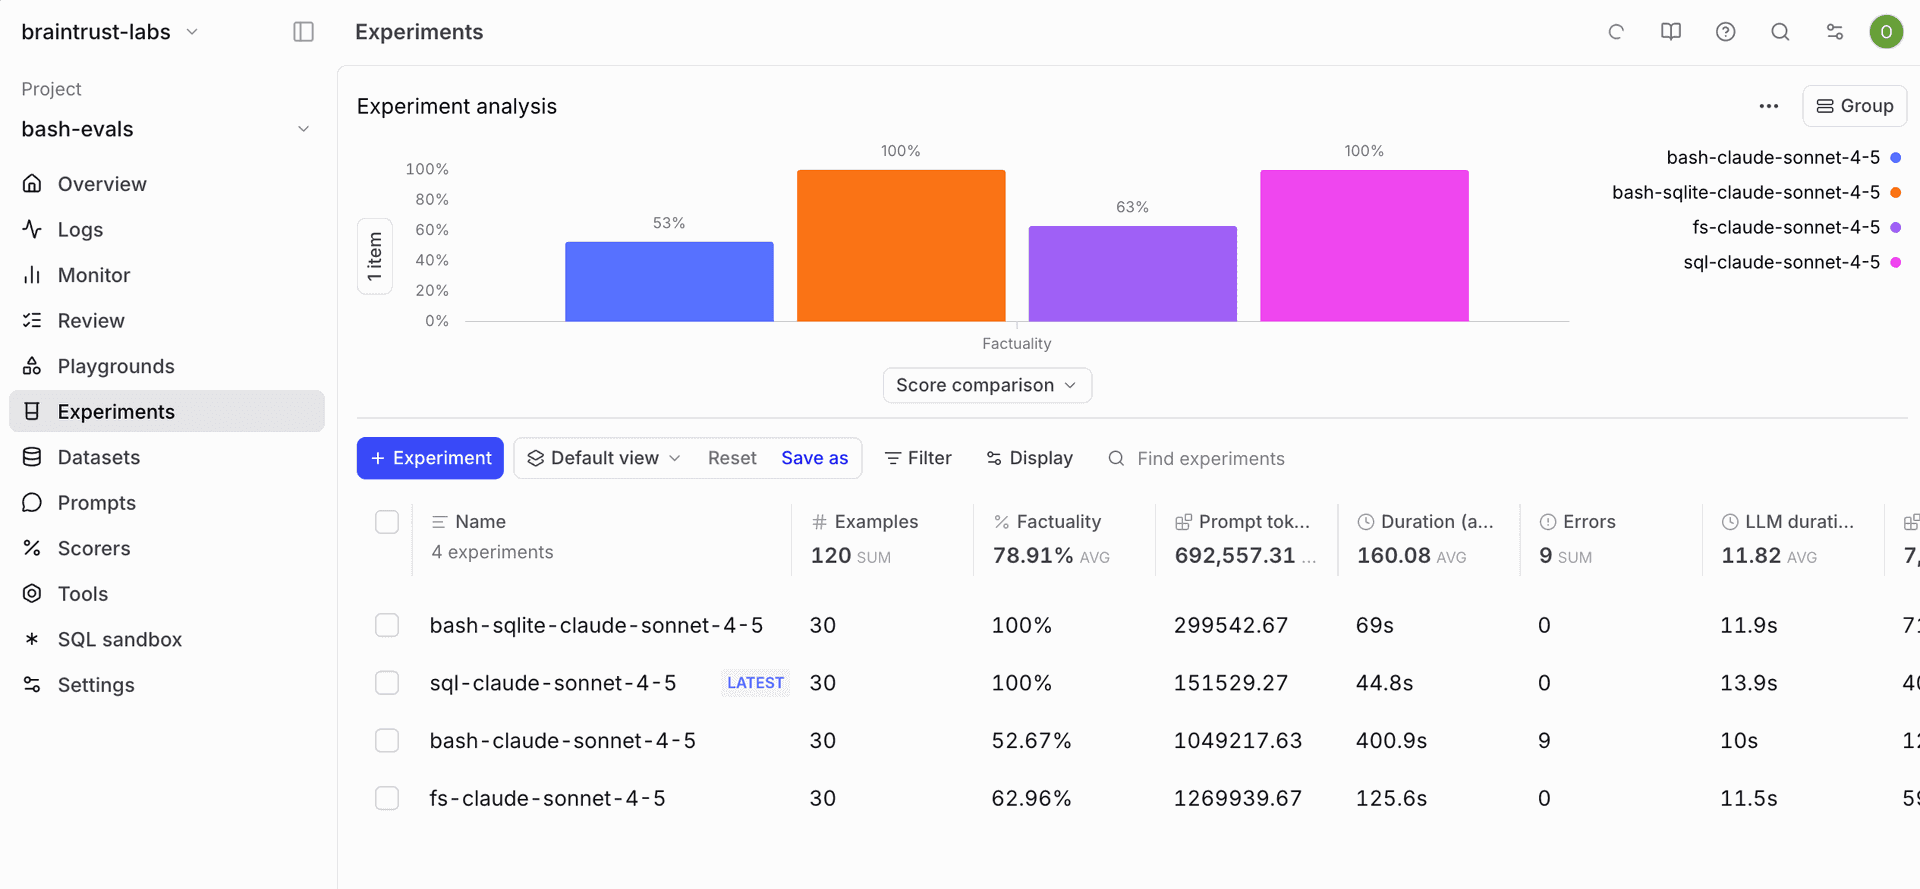The image size is (1920, 889).
Task: Open the green user avatar
Action: coord(1886,32)
